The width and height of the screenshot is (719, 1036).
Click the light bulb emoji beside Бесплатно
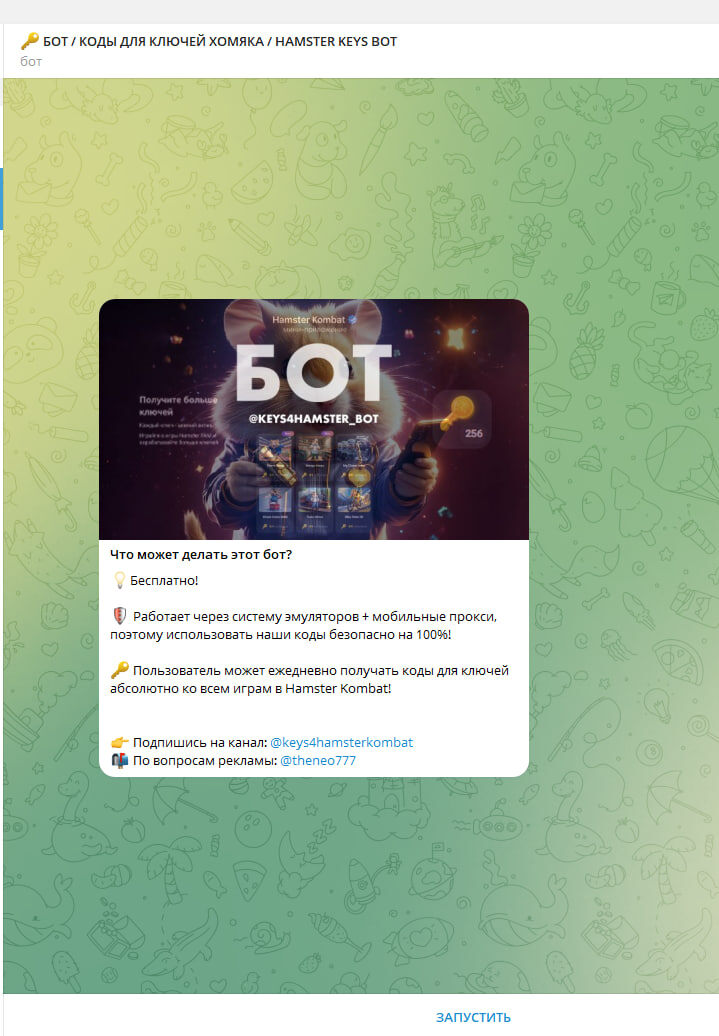[119, 580]
